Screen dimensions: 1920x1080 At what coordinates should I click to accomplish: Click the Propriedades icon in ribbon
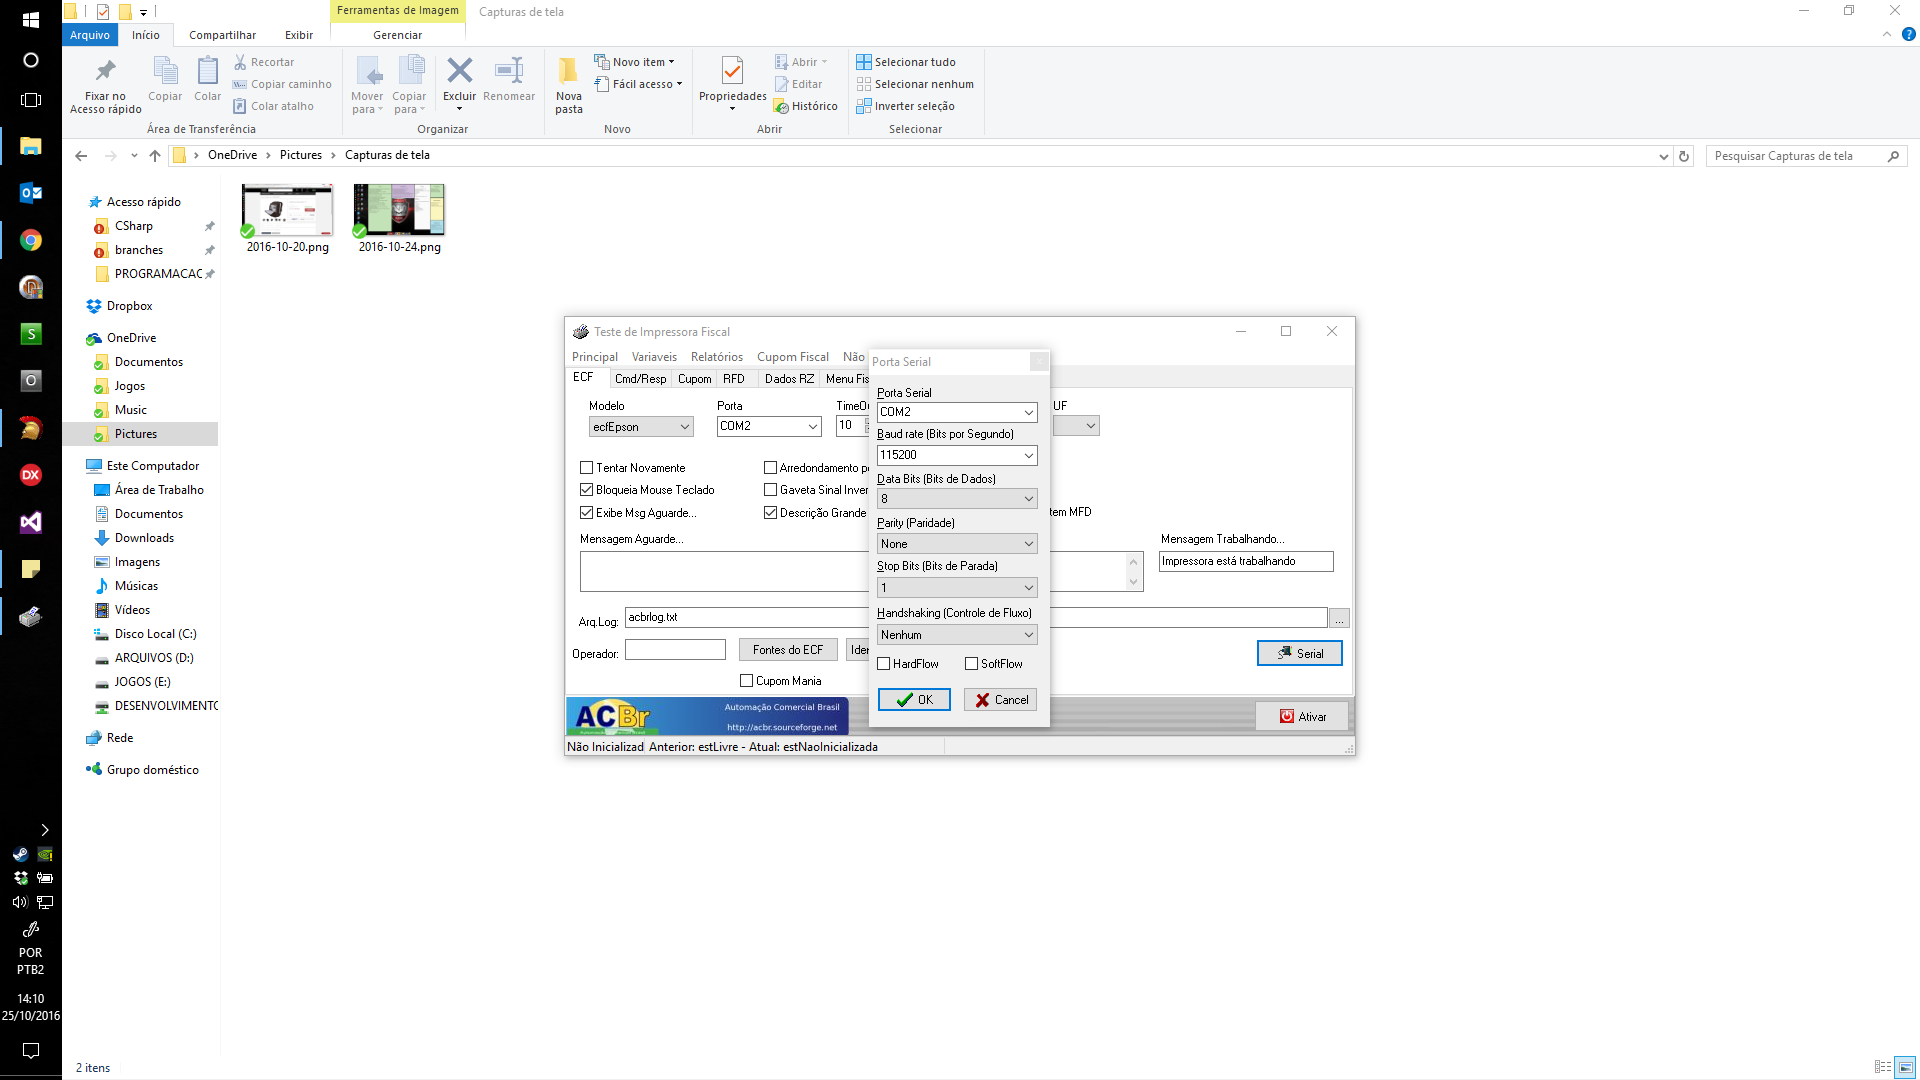pyautogui.click(x=732, y=71)
